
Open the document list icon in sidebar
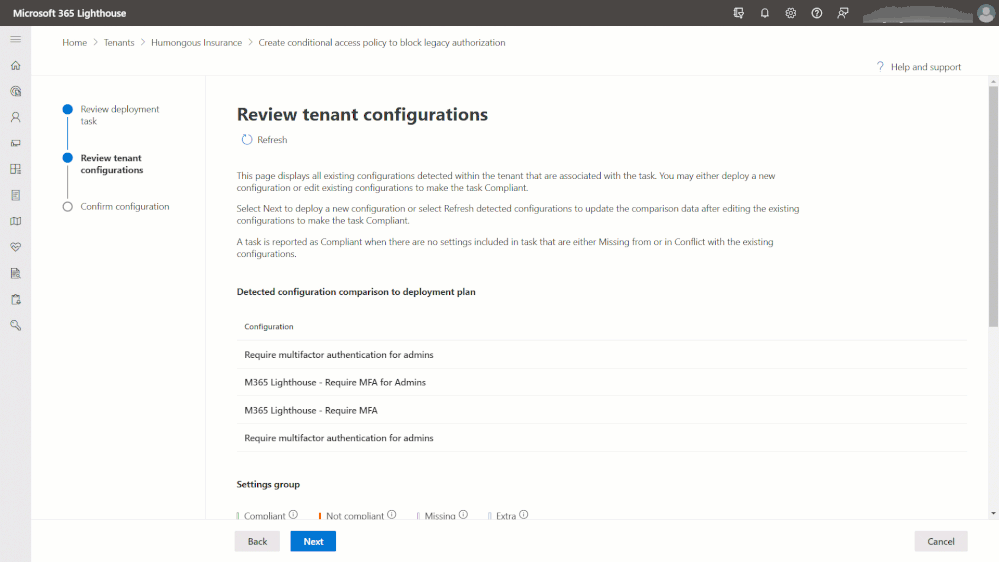pos(15,195)
